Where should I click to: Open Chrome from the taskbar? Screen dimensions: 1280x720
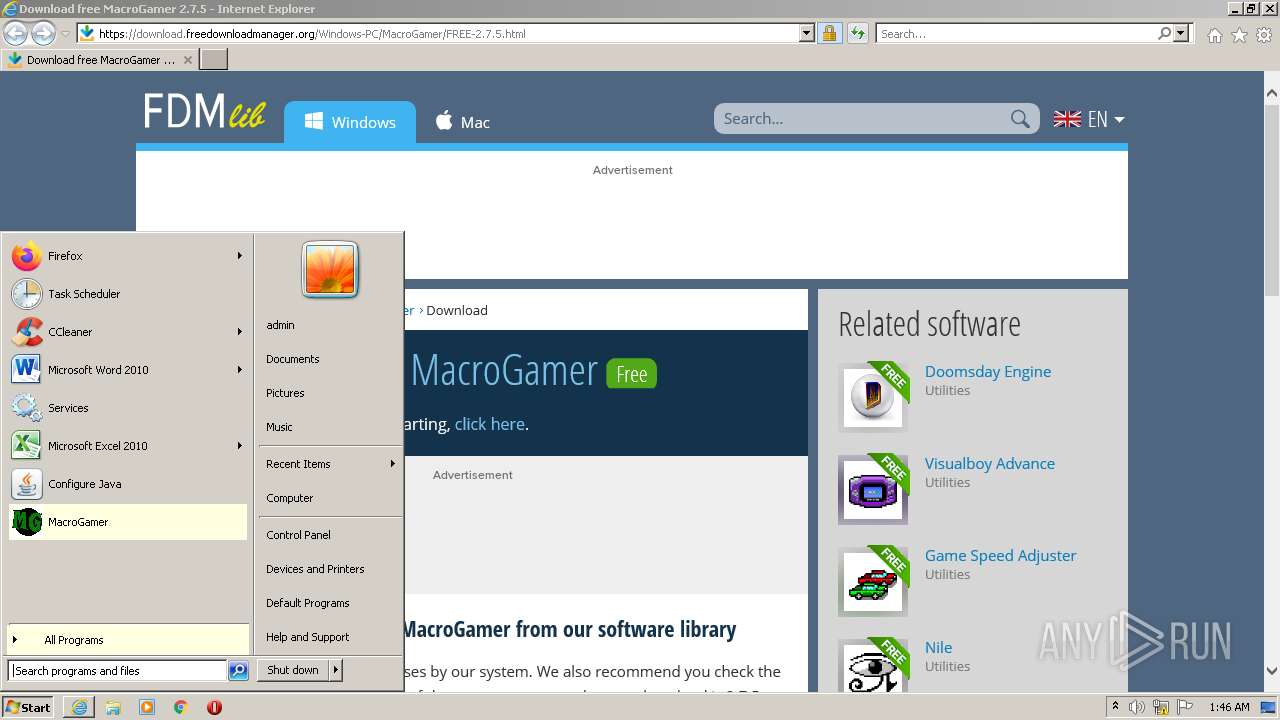[x=181, y=707]
